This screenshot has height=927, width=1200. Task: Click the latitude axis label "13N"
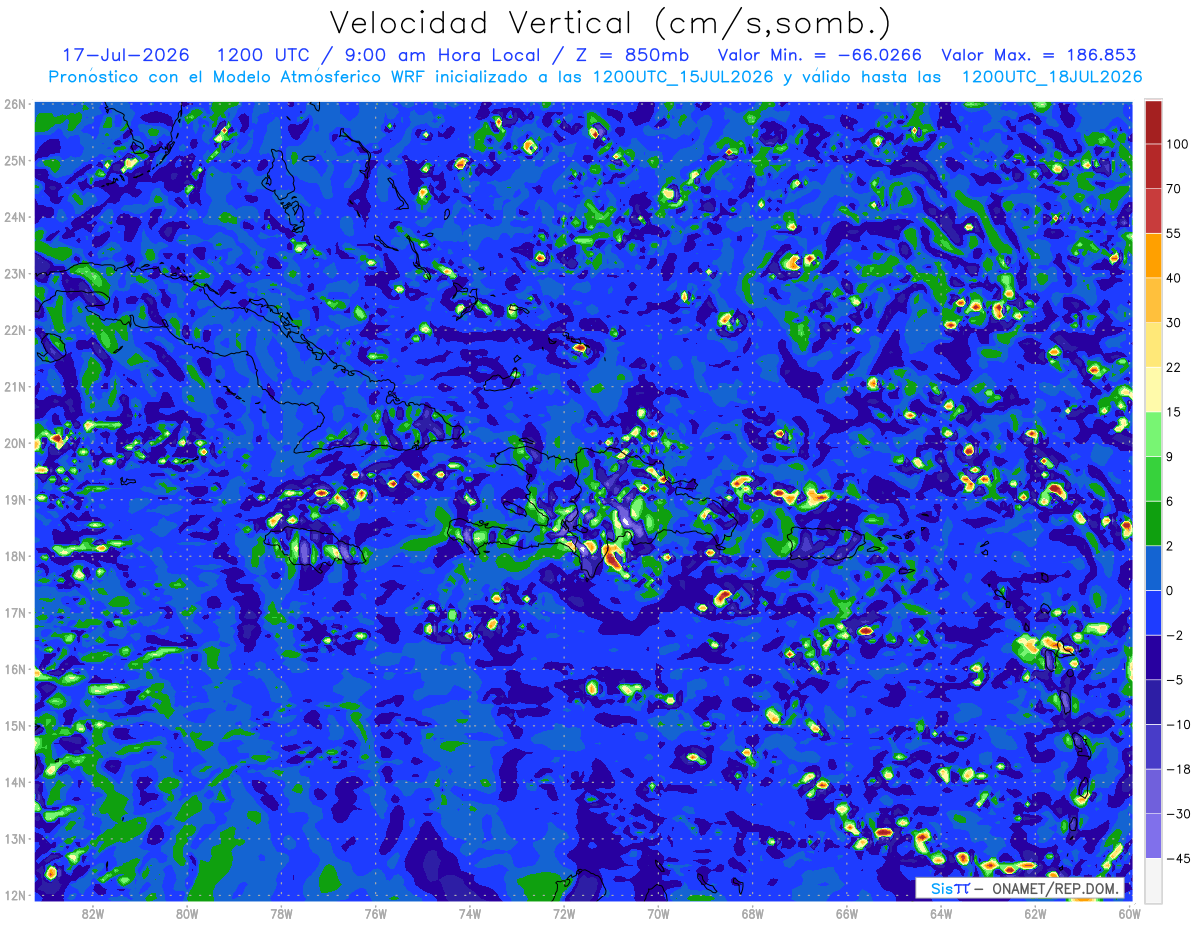tap(15, 838)
